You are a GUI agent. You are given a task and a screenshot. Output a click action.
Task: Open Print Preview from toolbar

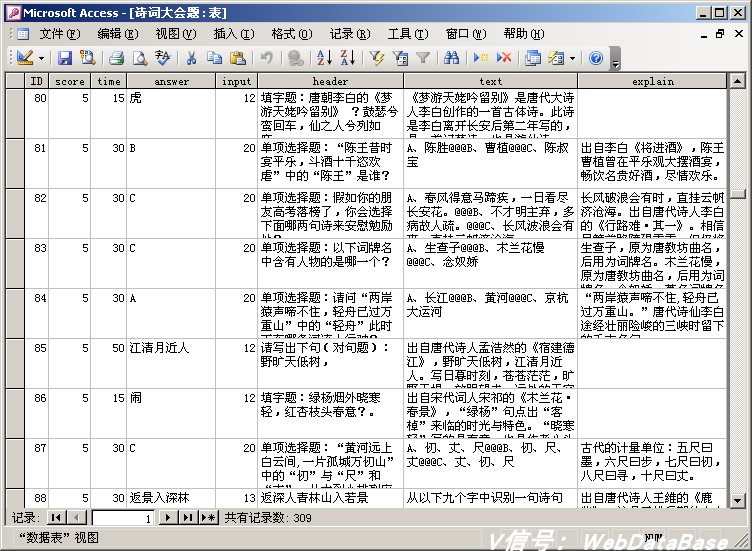(x=140, y=58)
